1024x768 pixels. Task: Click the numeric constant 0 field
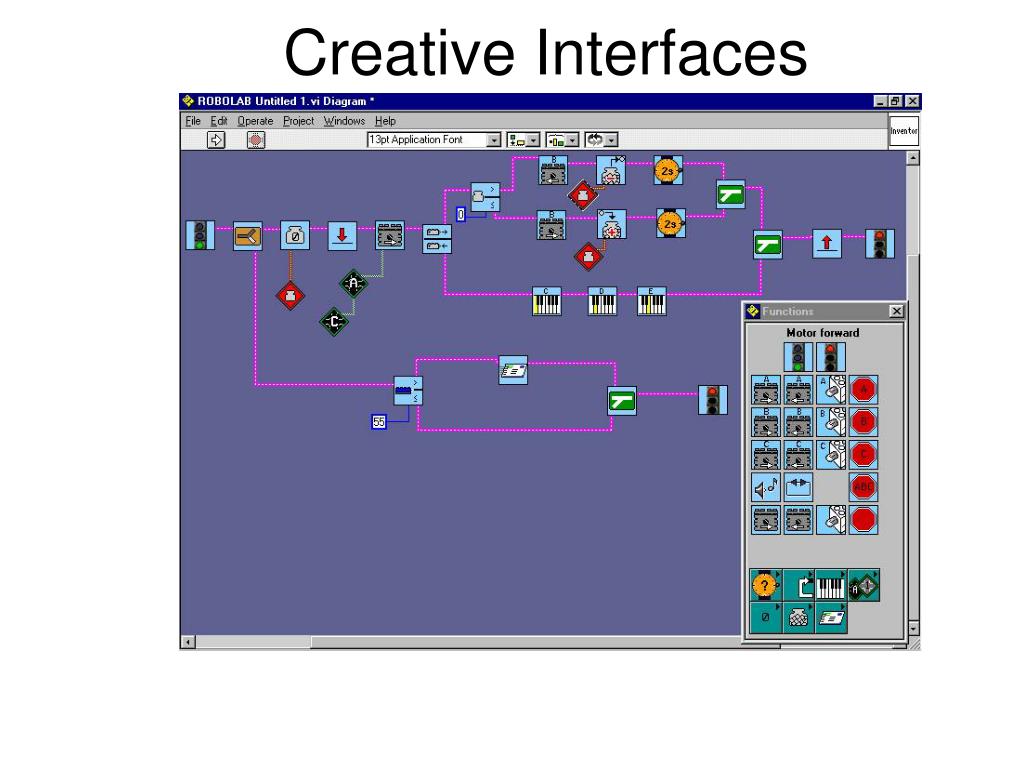(x=460, y=214)
